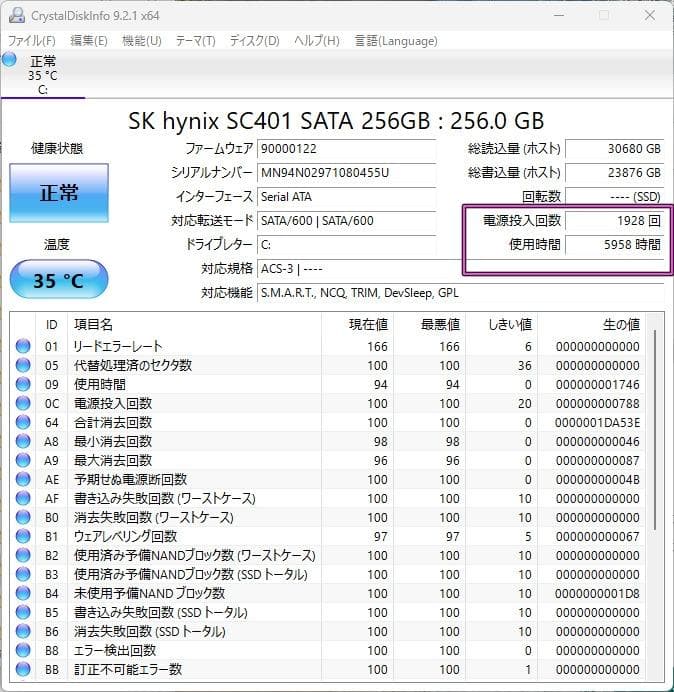674x692 pixels.
Task: Click status orb of ID AF row
Action: tap(23, 498)
